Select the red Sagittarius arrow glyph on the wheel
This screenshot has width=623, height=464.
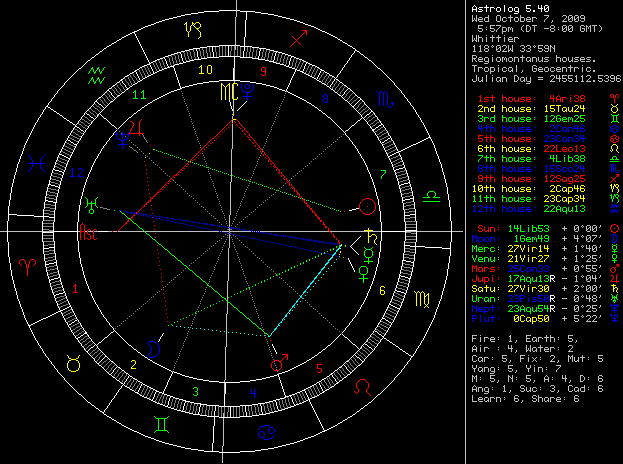(x=297, y=40)
